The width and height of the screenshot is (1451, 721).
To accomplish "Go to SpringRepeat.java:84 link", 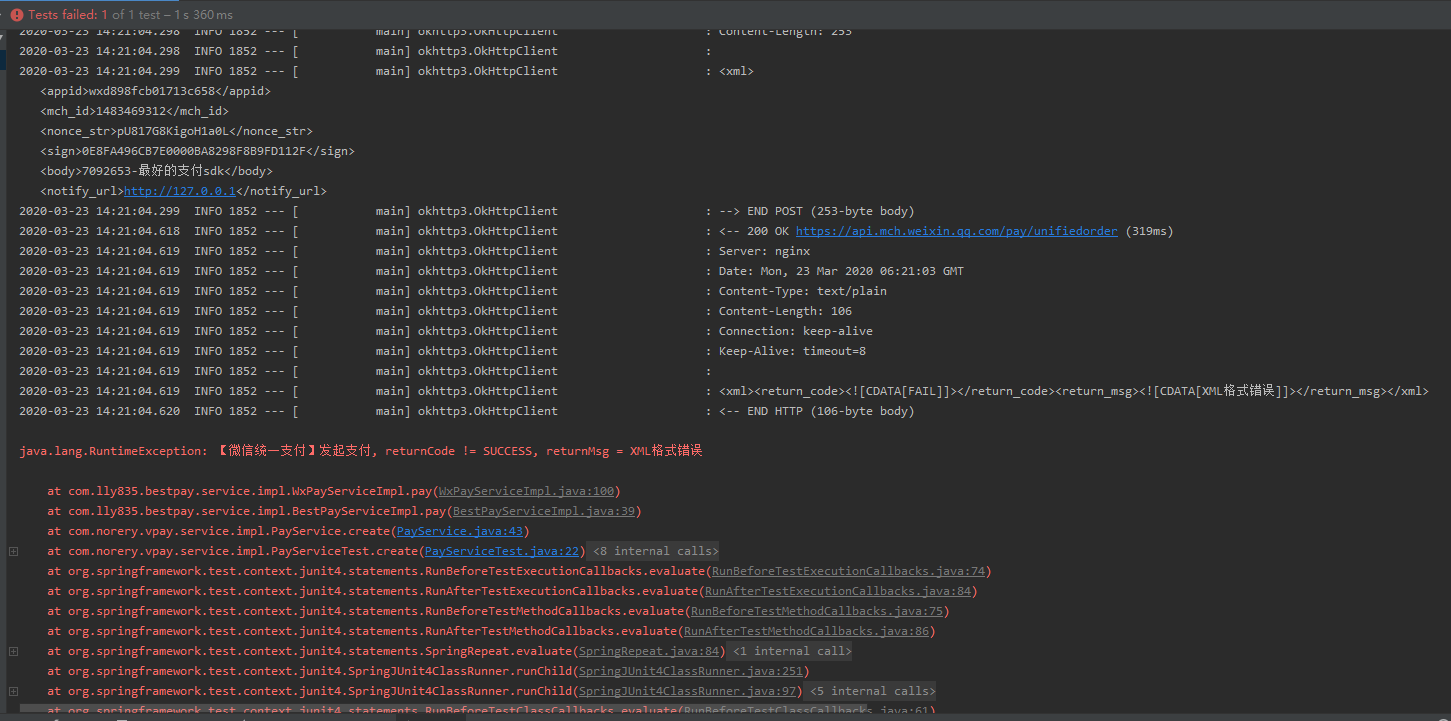I will pyautogui.click(x=649, y=651).
